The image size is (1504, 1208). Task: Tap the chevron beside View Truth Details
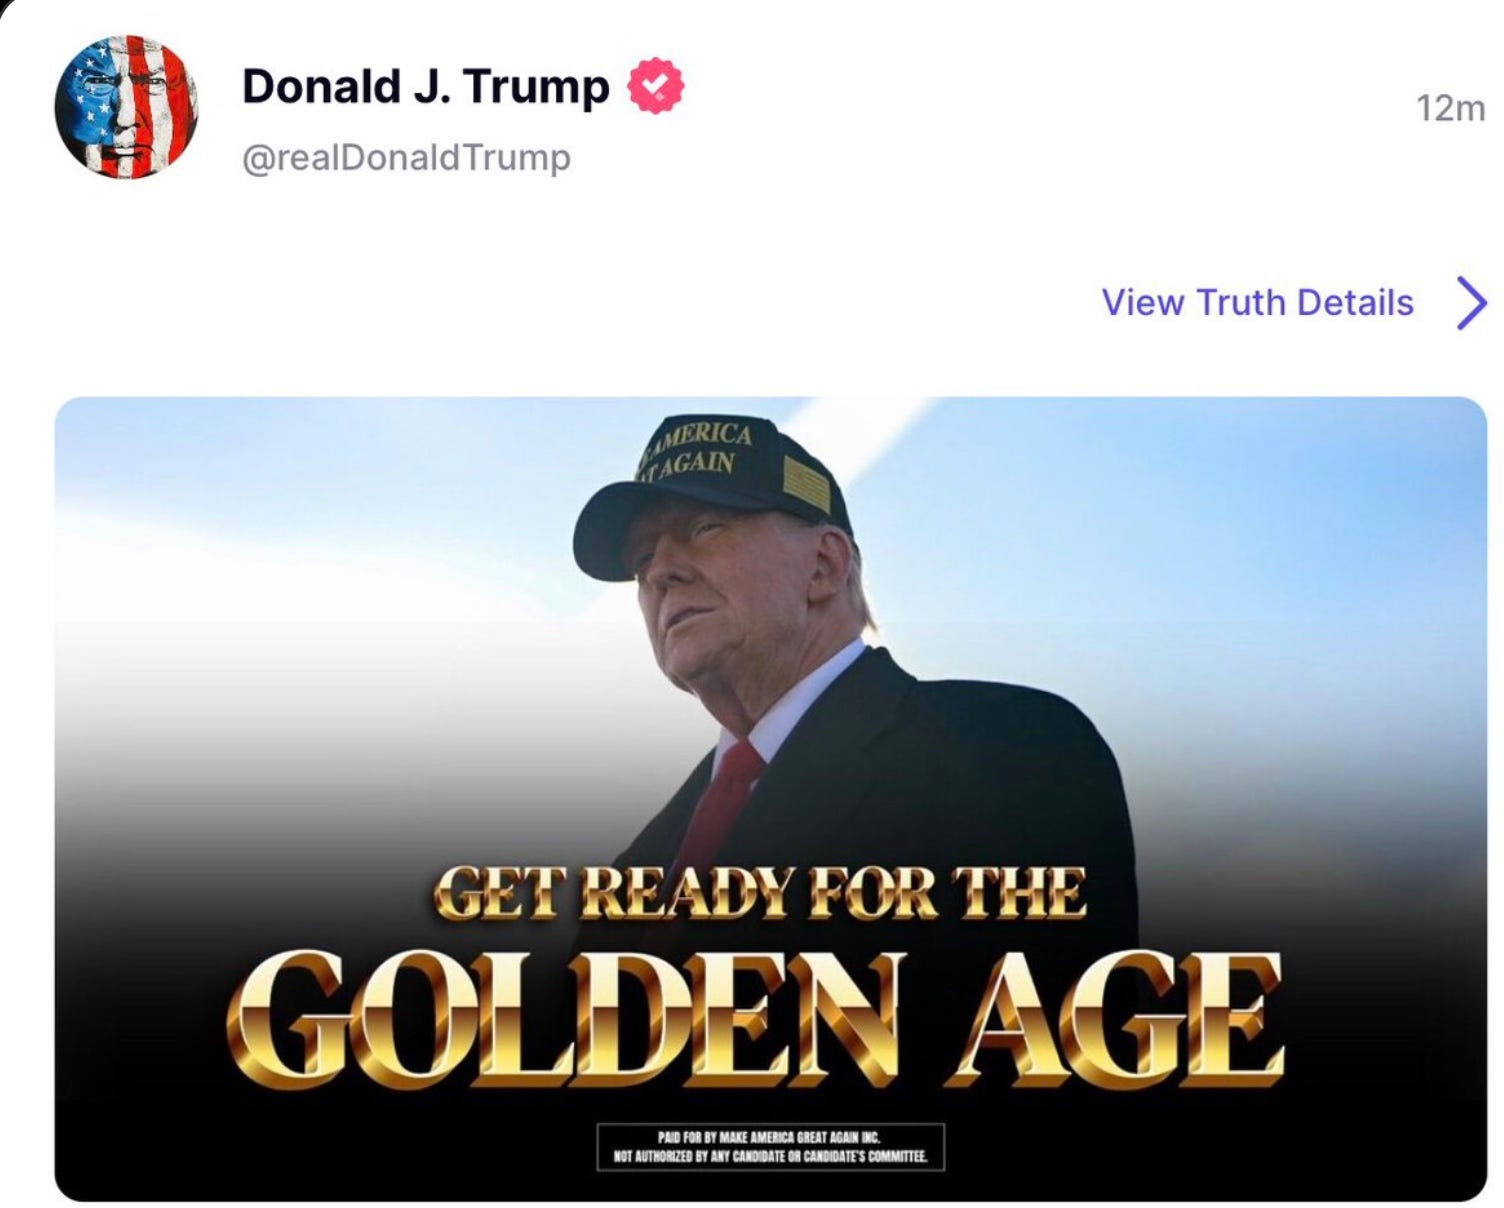1471,303
